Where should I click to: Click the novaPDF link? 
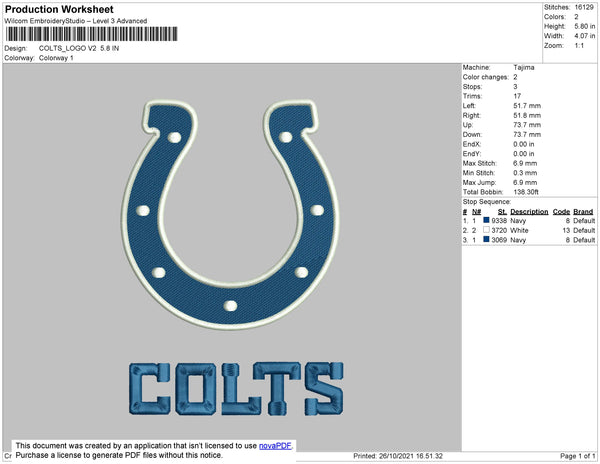[x=275, y=446]
